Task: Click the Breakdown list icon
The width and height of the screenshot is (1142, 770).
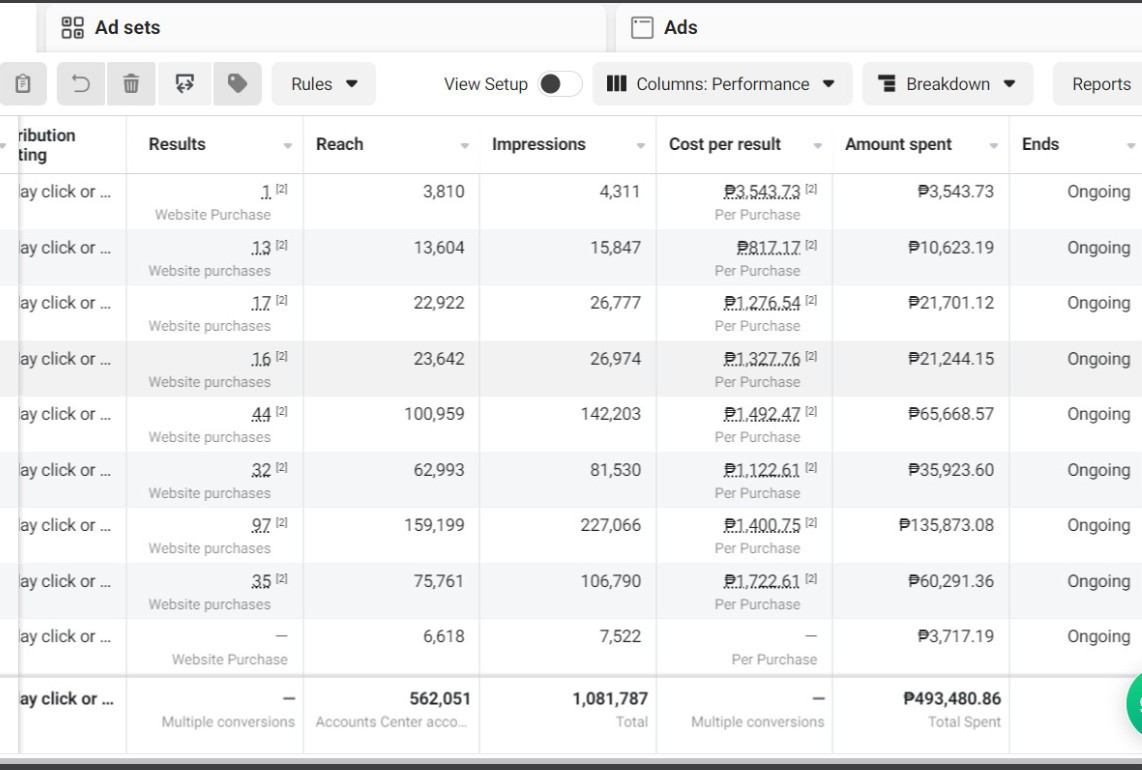Action: click(x=886, y=84)
